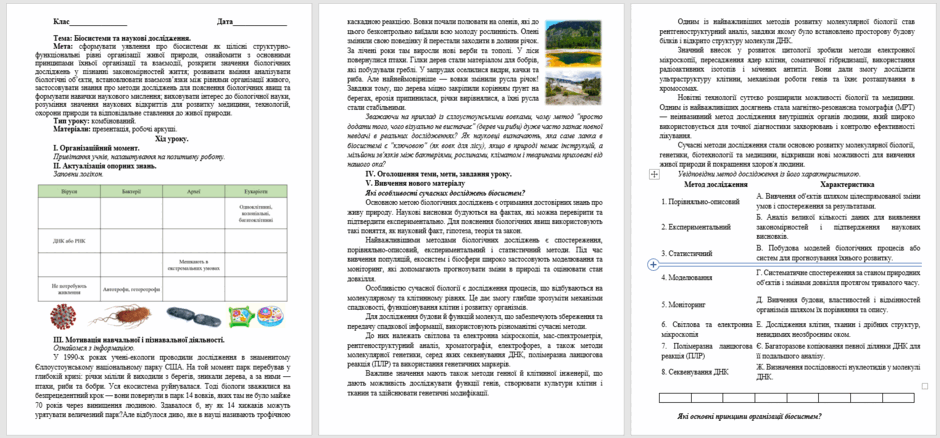Screen dimensions: 940x438
Task: Select the green plant cell picture
Action: tap(241, 316)
